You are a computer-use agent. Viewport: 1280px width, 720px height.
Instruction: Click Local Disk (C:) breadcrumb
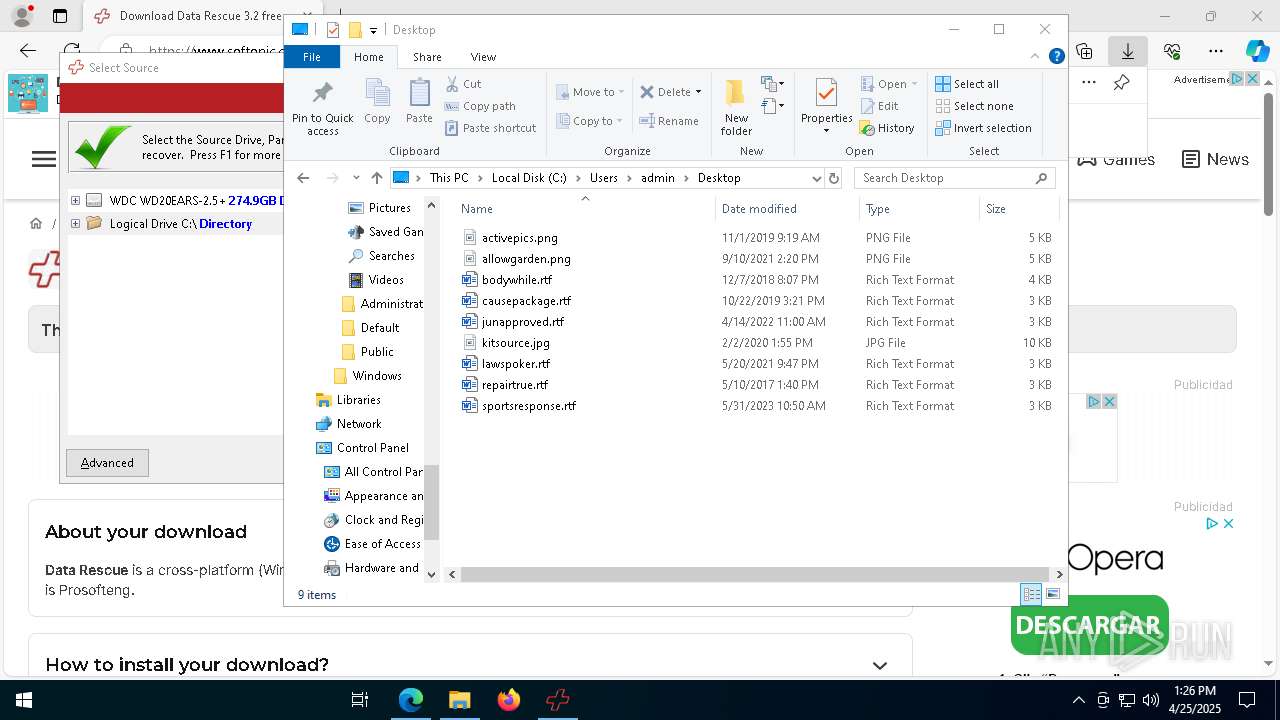[x=529, y=178]
